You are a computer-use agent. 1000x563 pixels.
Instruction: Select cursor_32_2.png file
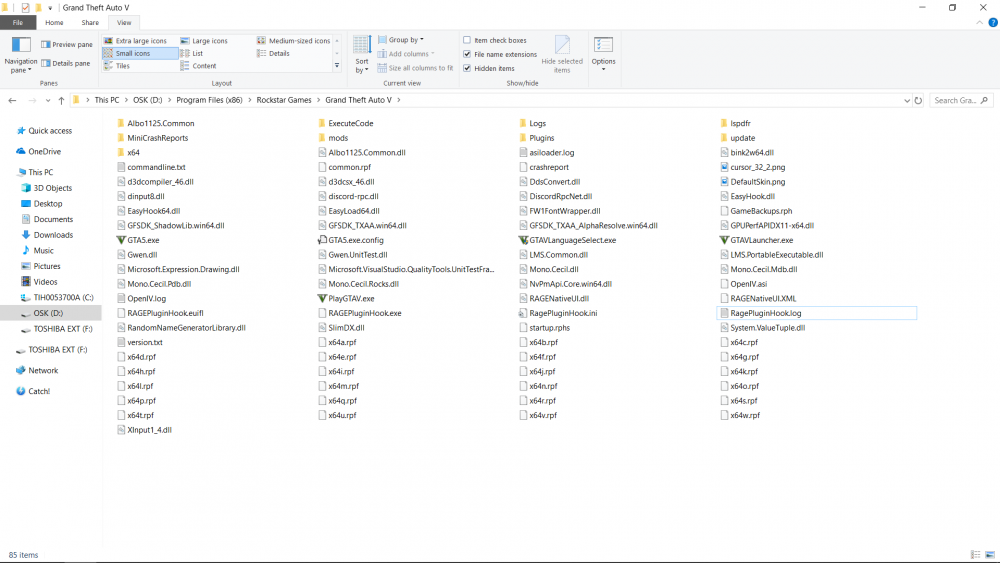753,167
